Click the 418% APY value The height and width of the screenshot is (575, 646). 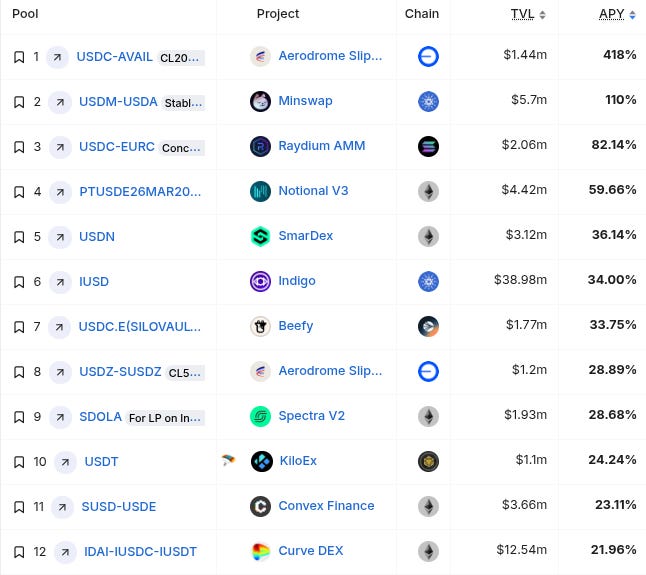click(x=620, y=54)
